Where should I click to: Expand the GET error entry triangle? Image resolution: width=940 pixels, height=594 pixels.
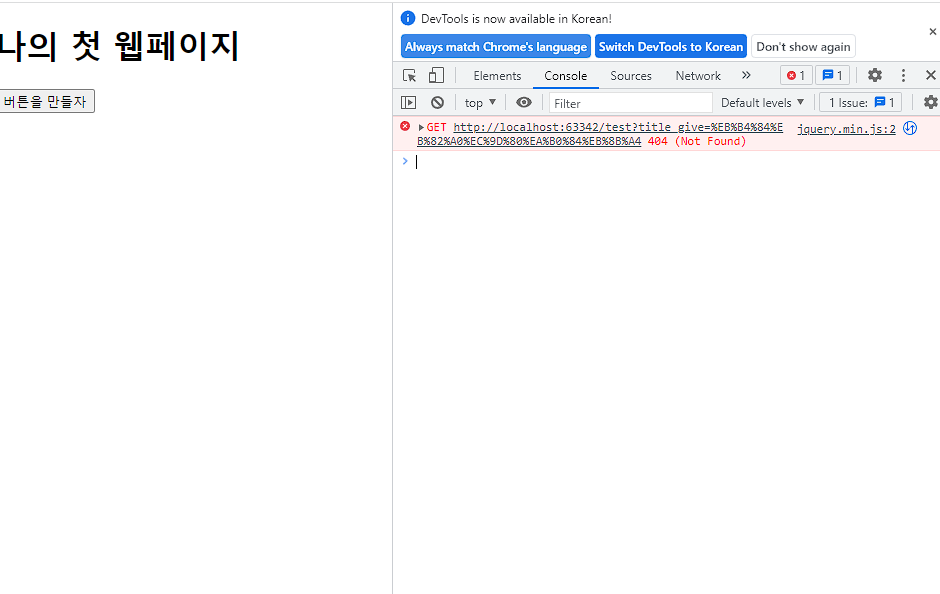point(421,127)
